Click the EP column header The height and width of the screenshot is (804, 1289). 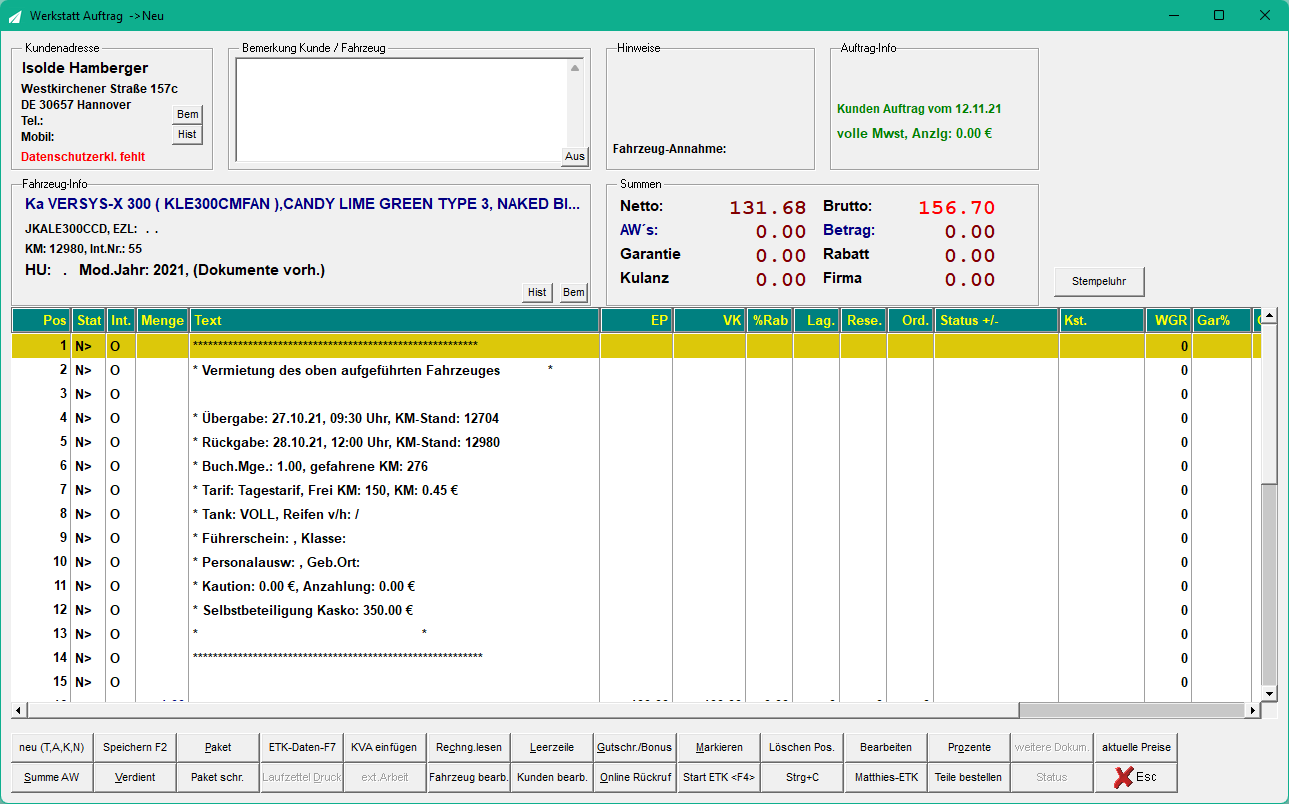coord(636,320)
